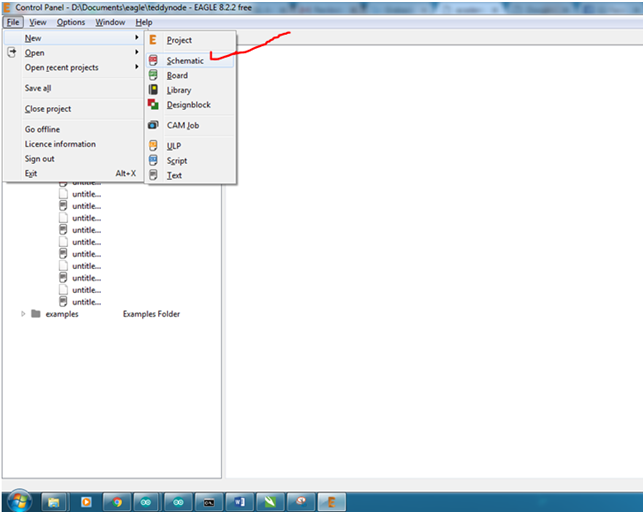Select Sign out menu entry
The height and width of the screenshot is (513, 643).
[74, 159]
